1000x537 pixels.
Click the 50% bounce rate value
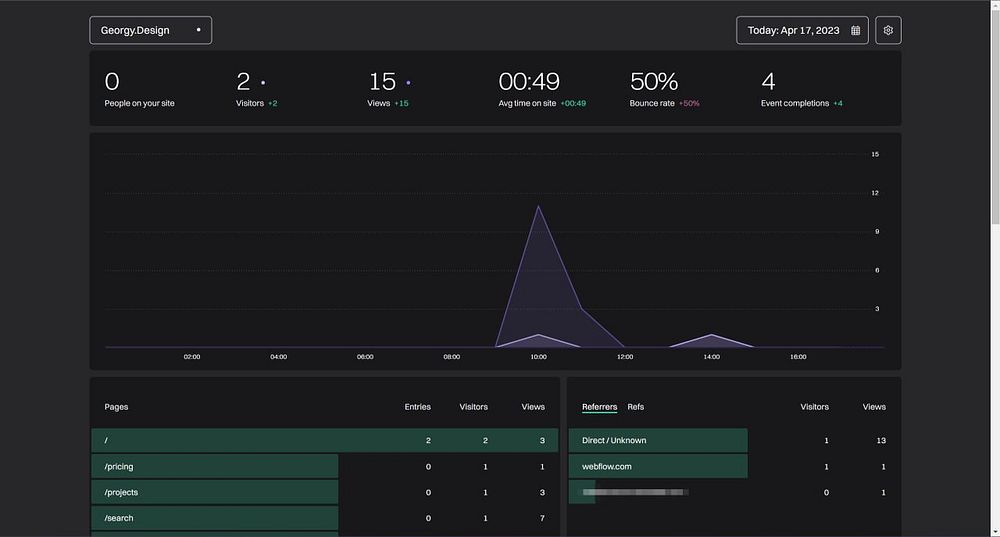point(654,82)
